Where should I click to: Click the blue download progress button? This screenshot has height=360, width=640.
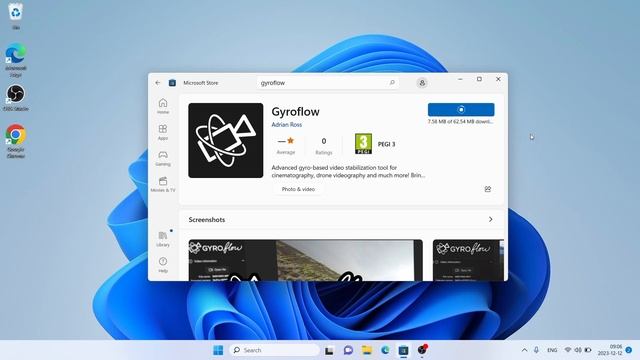click(x=461, y=109)
